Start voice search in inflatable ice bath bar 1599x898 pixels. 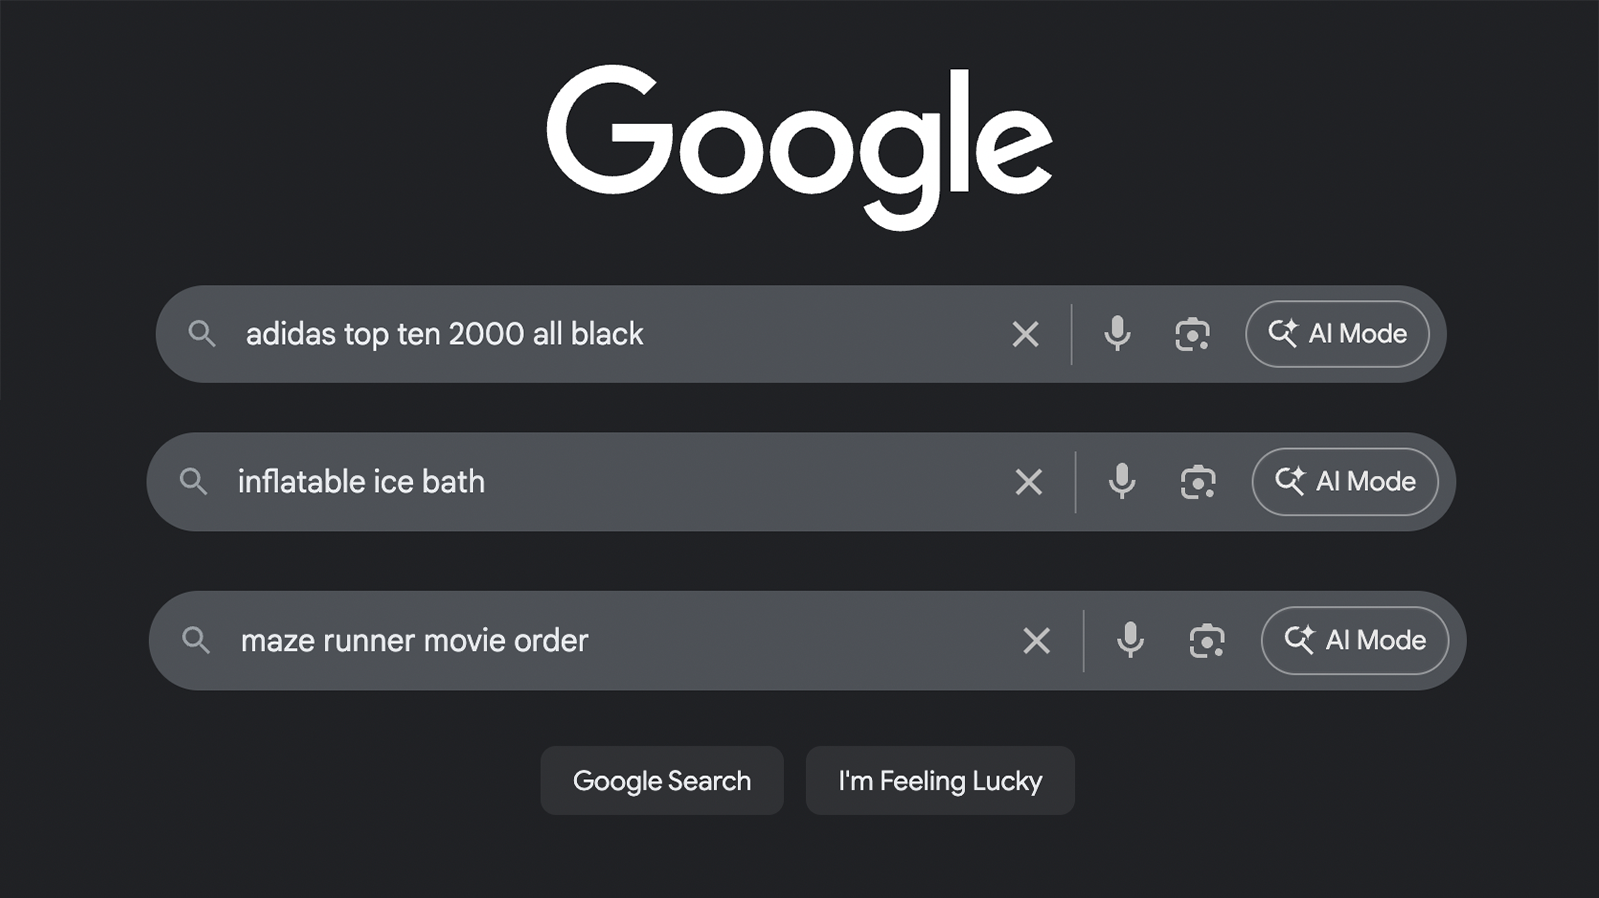pos(1122,482)
